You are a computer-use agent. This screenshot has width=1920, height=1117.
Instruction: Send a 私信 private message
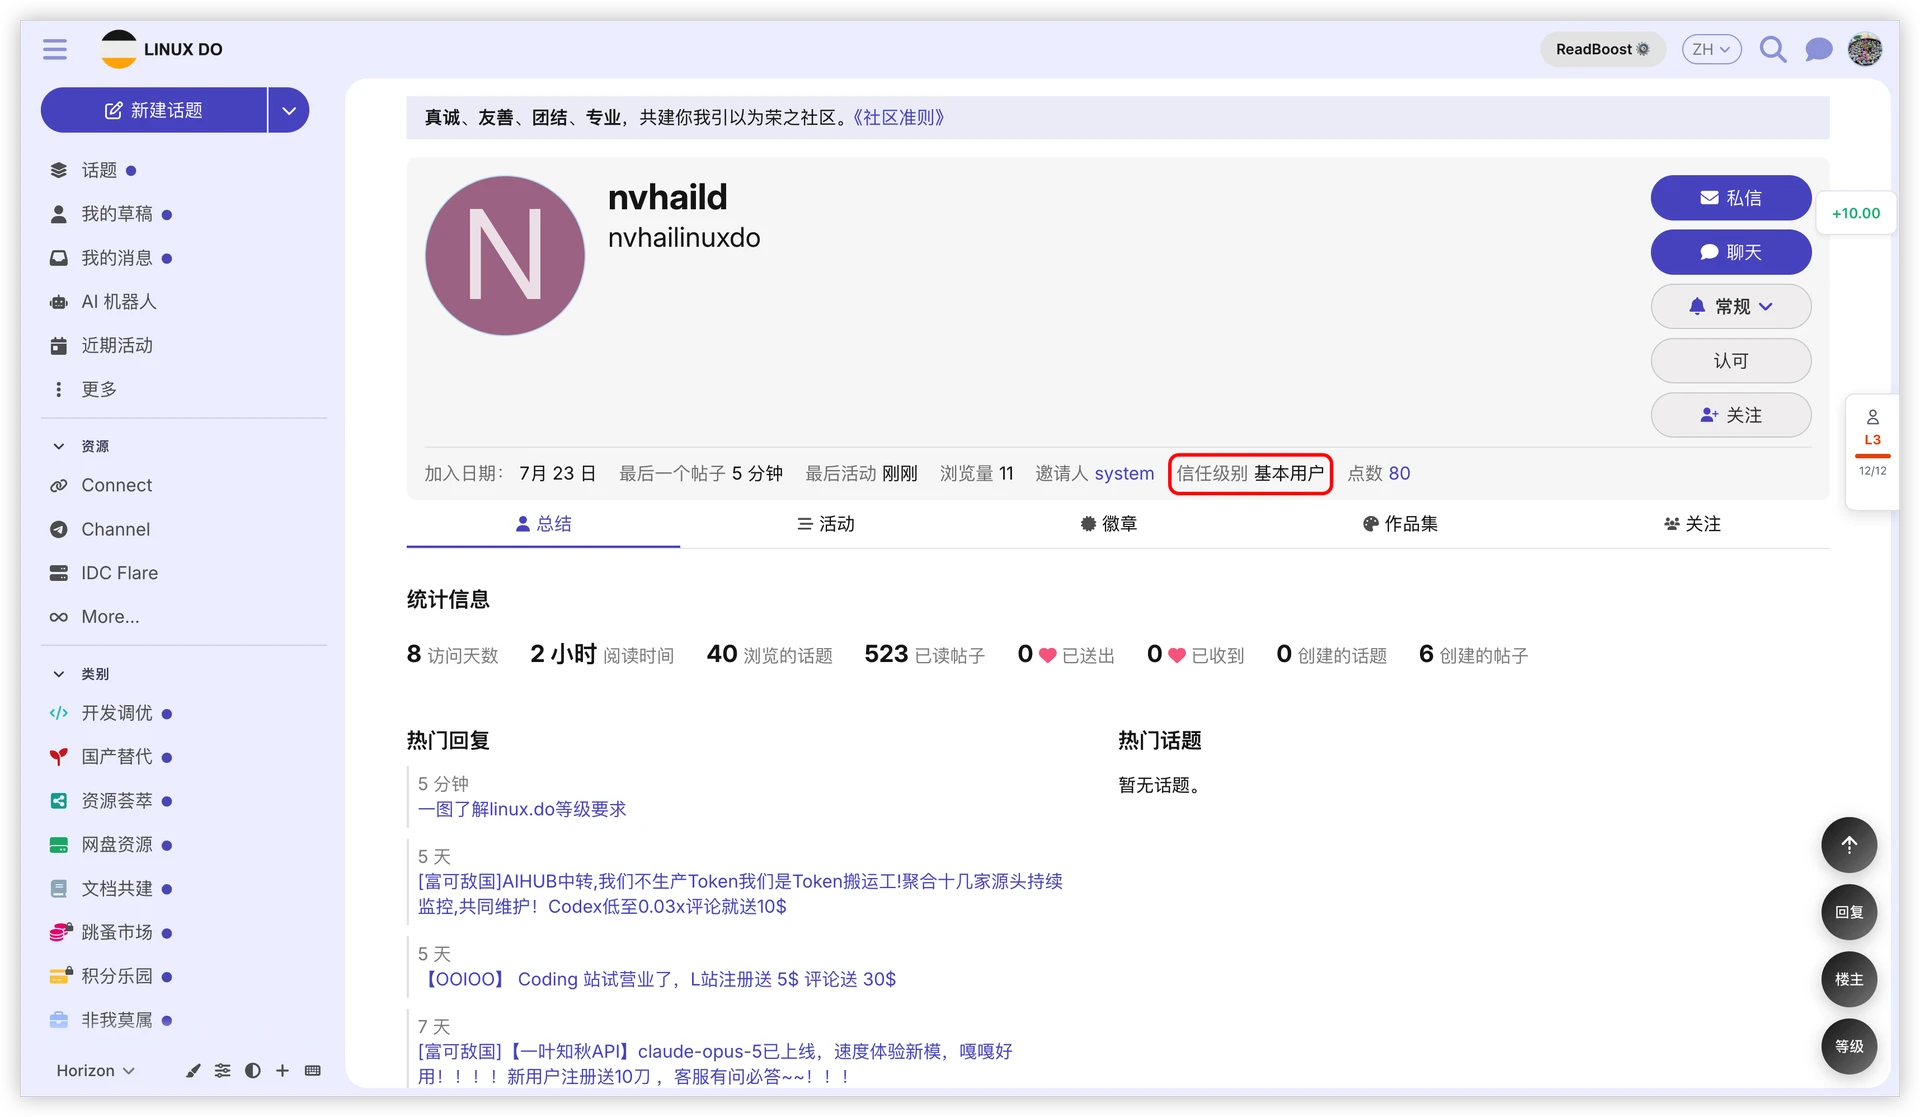[1730, 198]
